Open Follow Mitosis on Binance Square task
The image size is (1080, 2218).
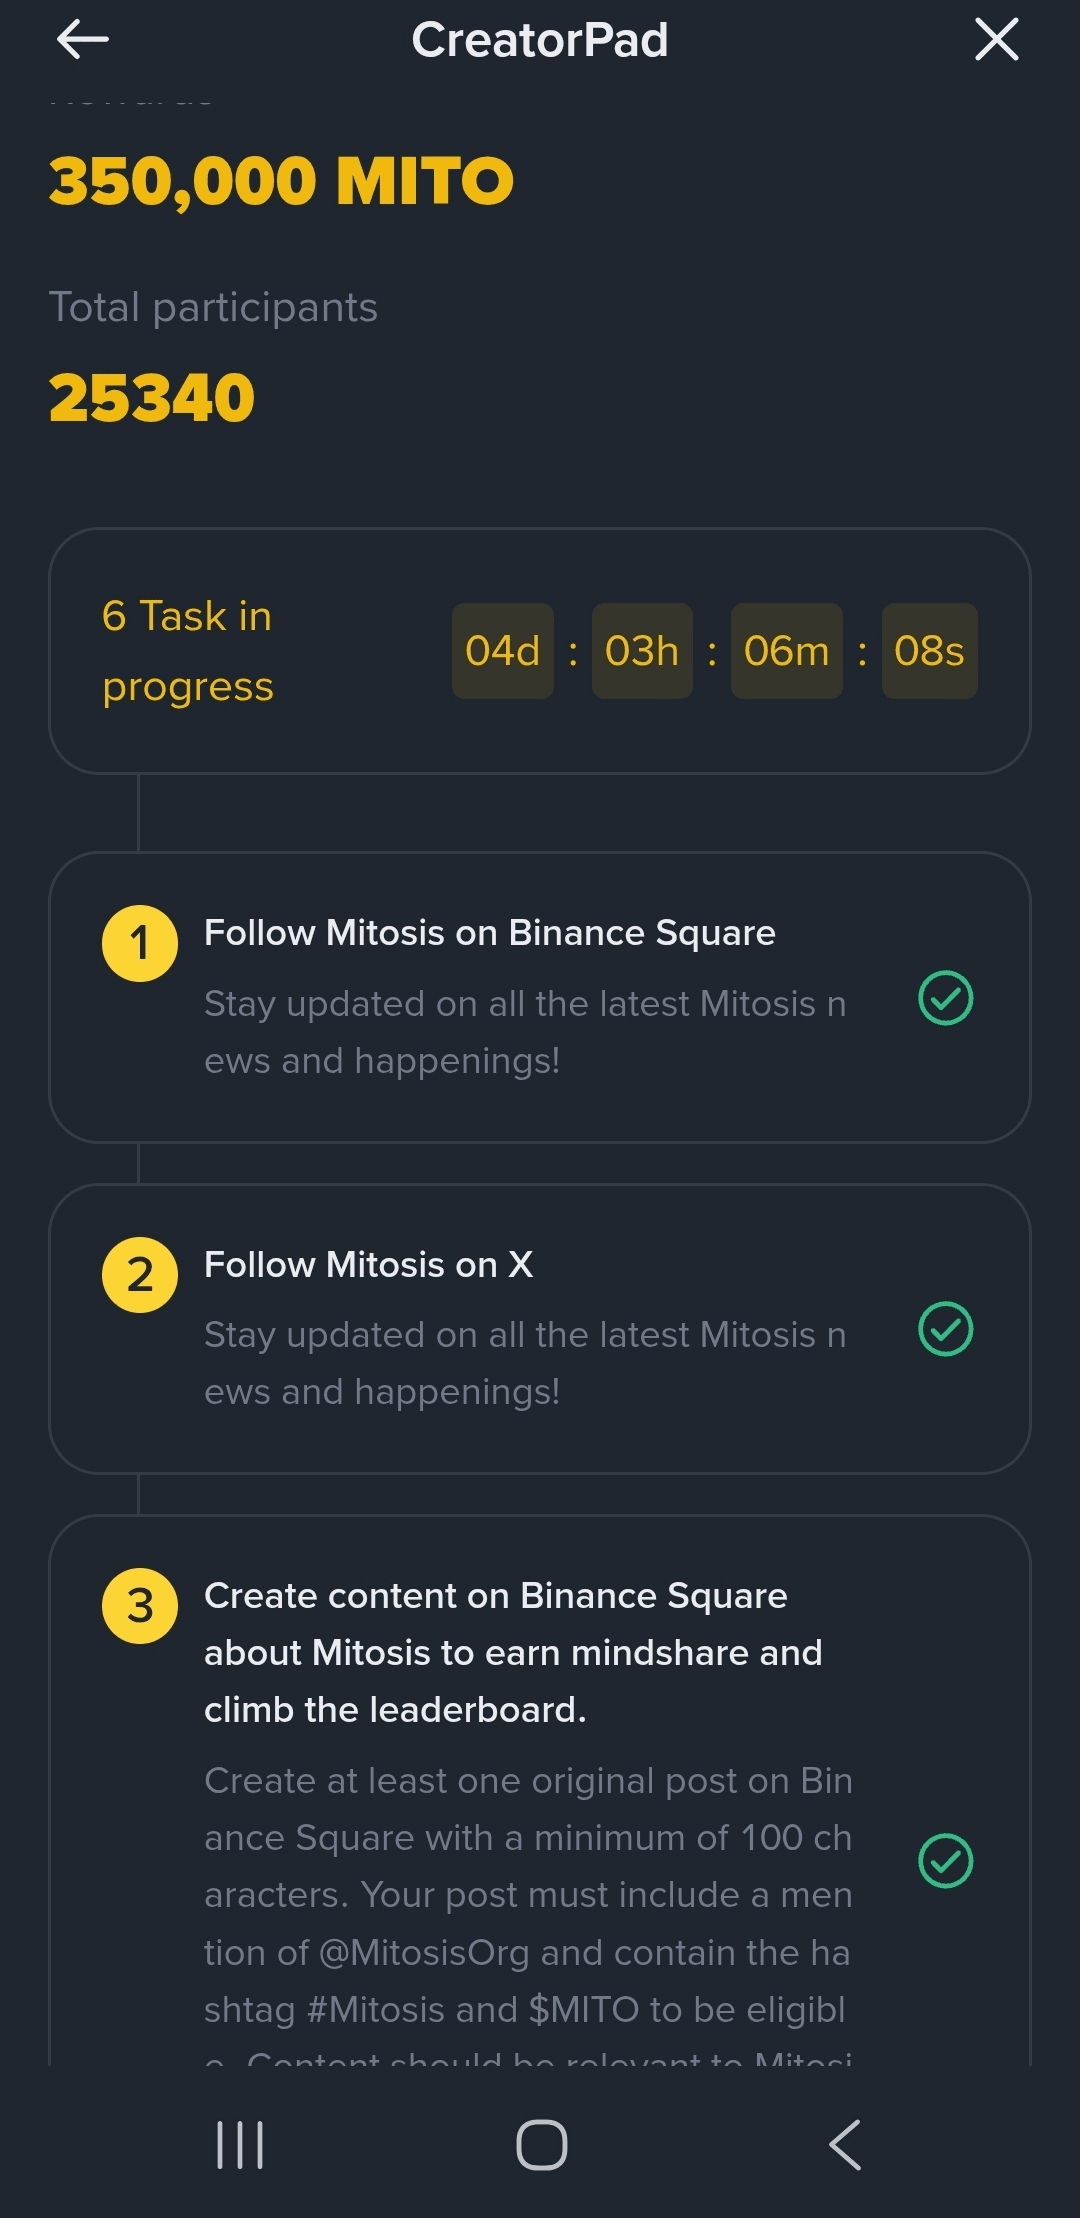[x=489, y=933]
